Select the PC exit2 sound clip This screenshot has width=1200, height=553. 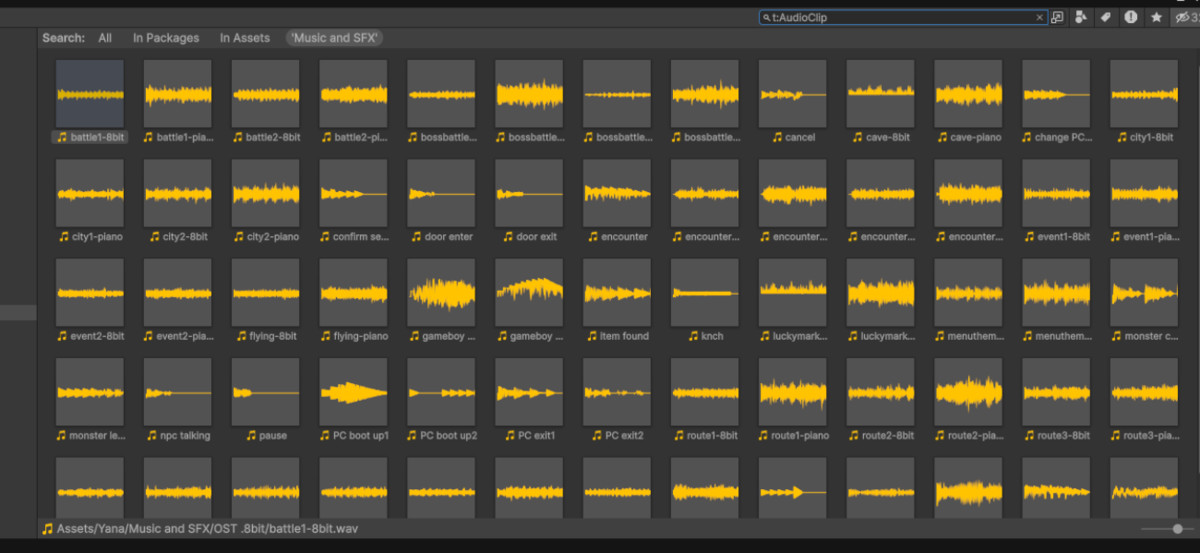tap(617, 401)
